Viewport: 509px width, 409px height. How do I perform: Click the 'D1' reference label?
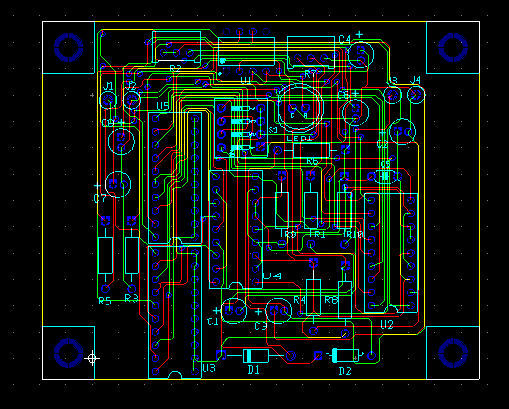pyautogui.click(x=254, y=370)
